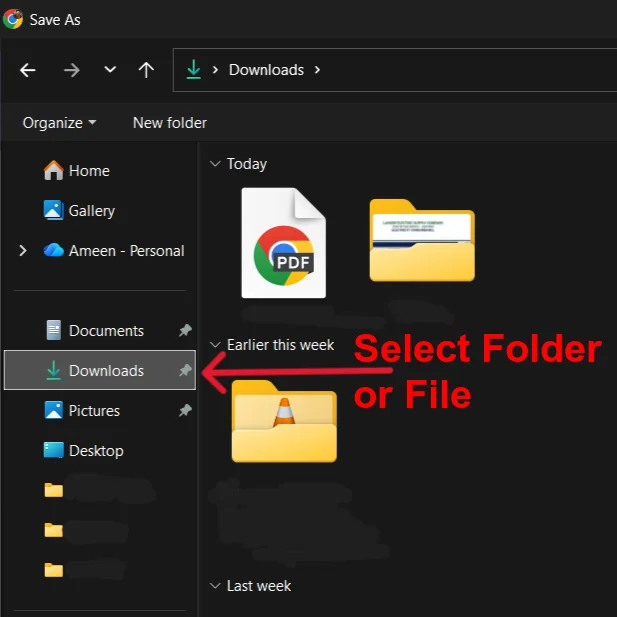
Task: Open Gallery in the sidebar
Action: (x=79, y=211)
